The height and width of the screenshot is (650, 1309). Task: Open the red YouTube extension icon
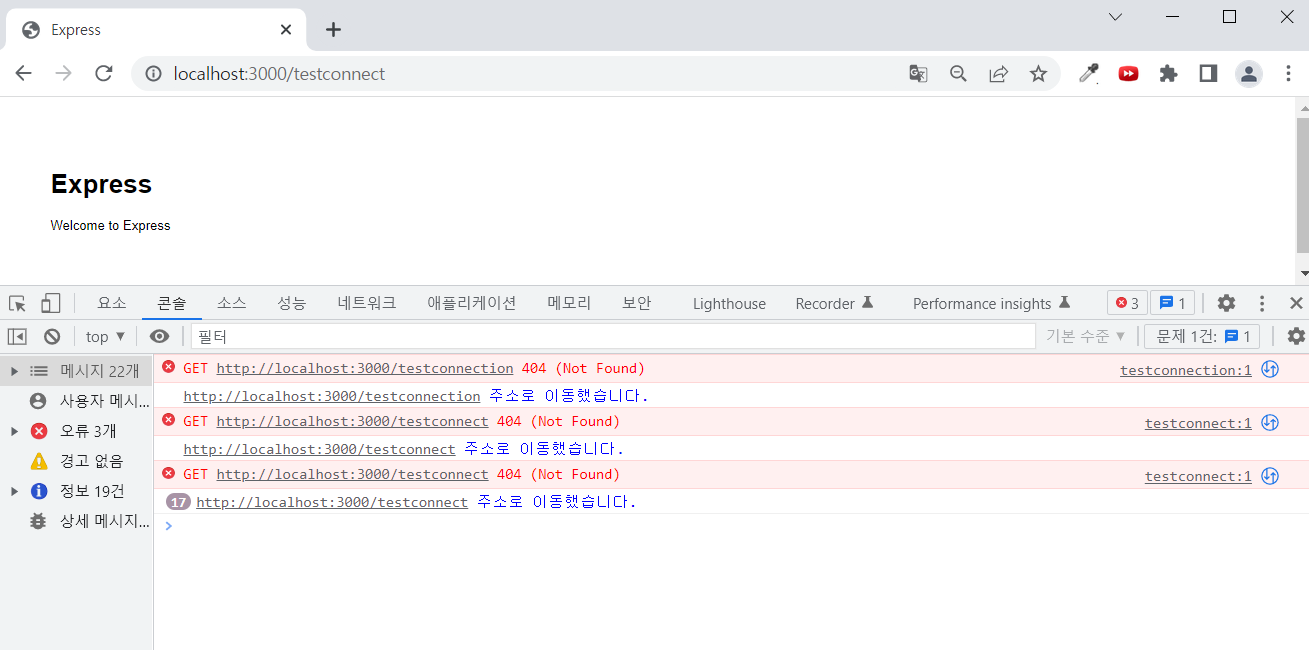(x=1128, y=73)
